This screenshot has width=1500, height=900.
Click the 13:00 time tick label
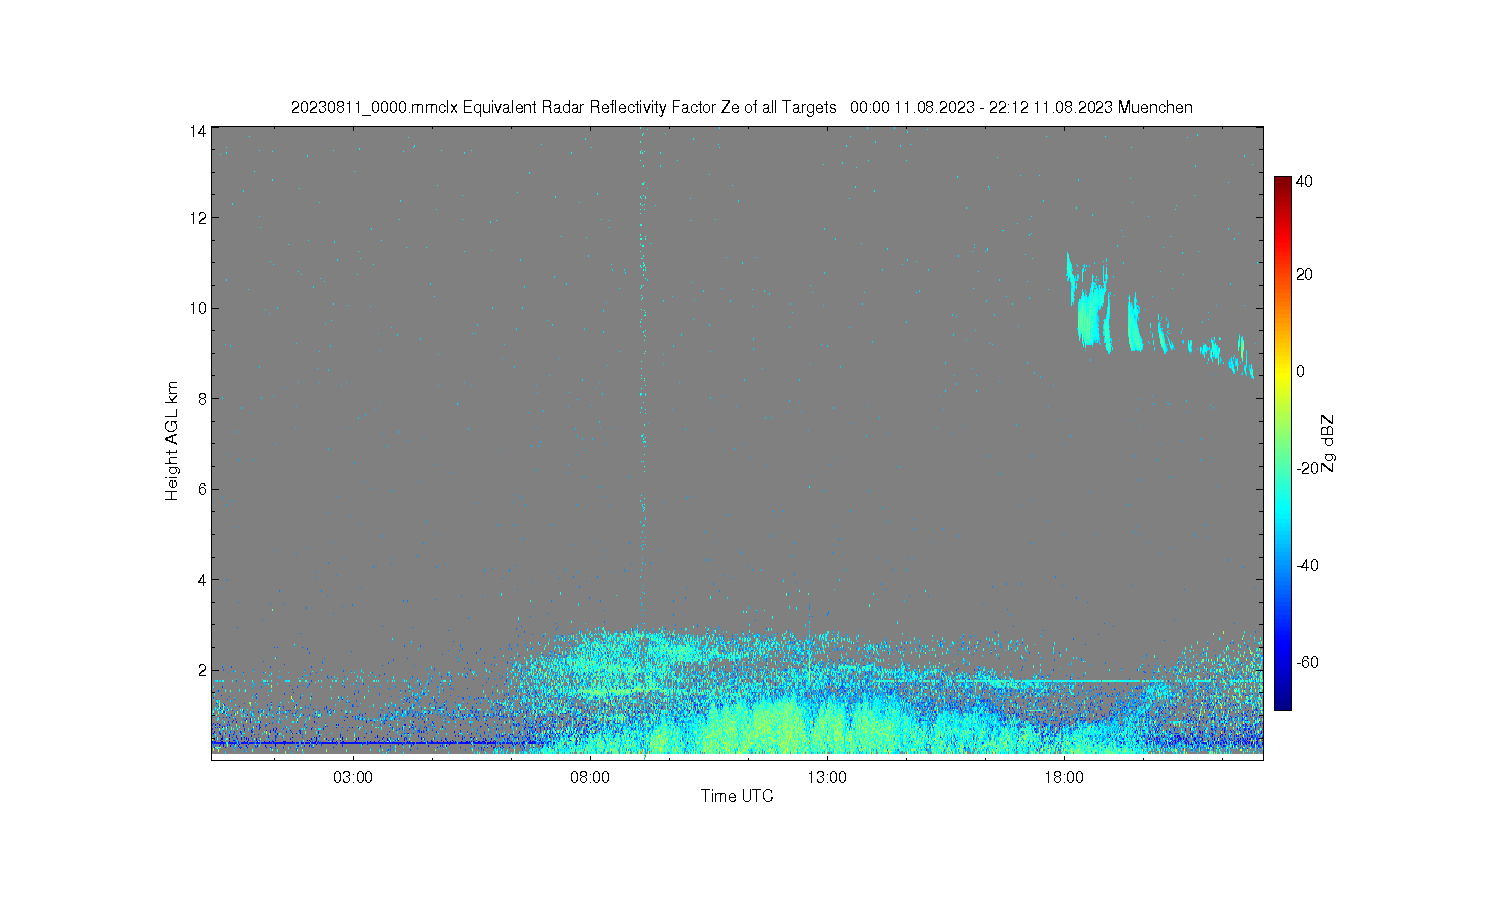coord(827,777)
